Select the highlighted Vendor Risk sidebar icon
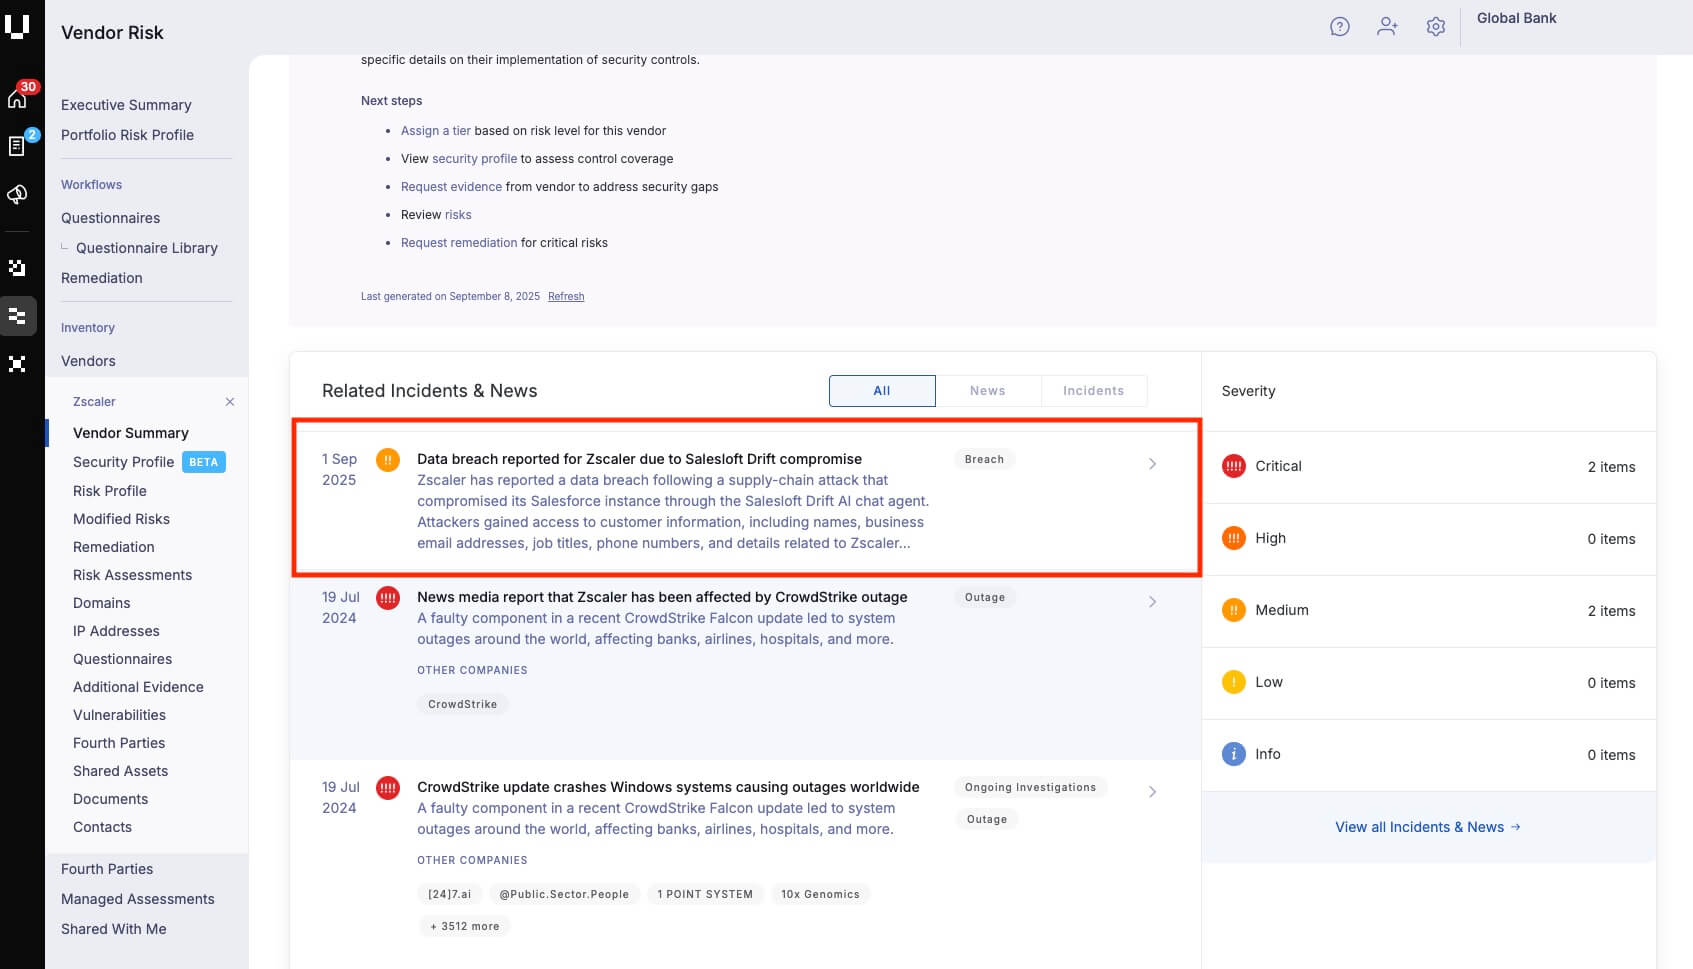Viewport: 1693px width, 969px height. pos(17,315)
